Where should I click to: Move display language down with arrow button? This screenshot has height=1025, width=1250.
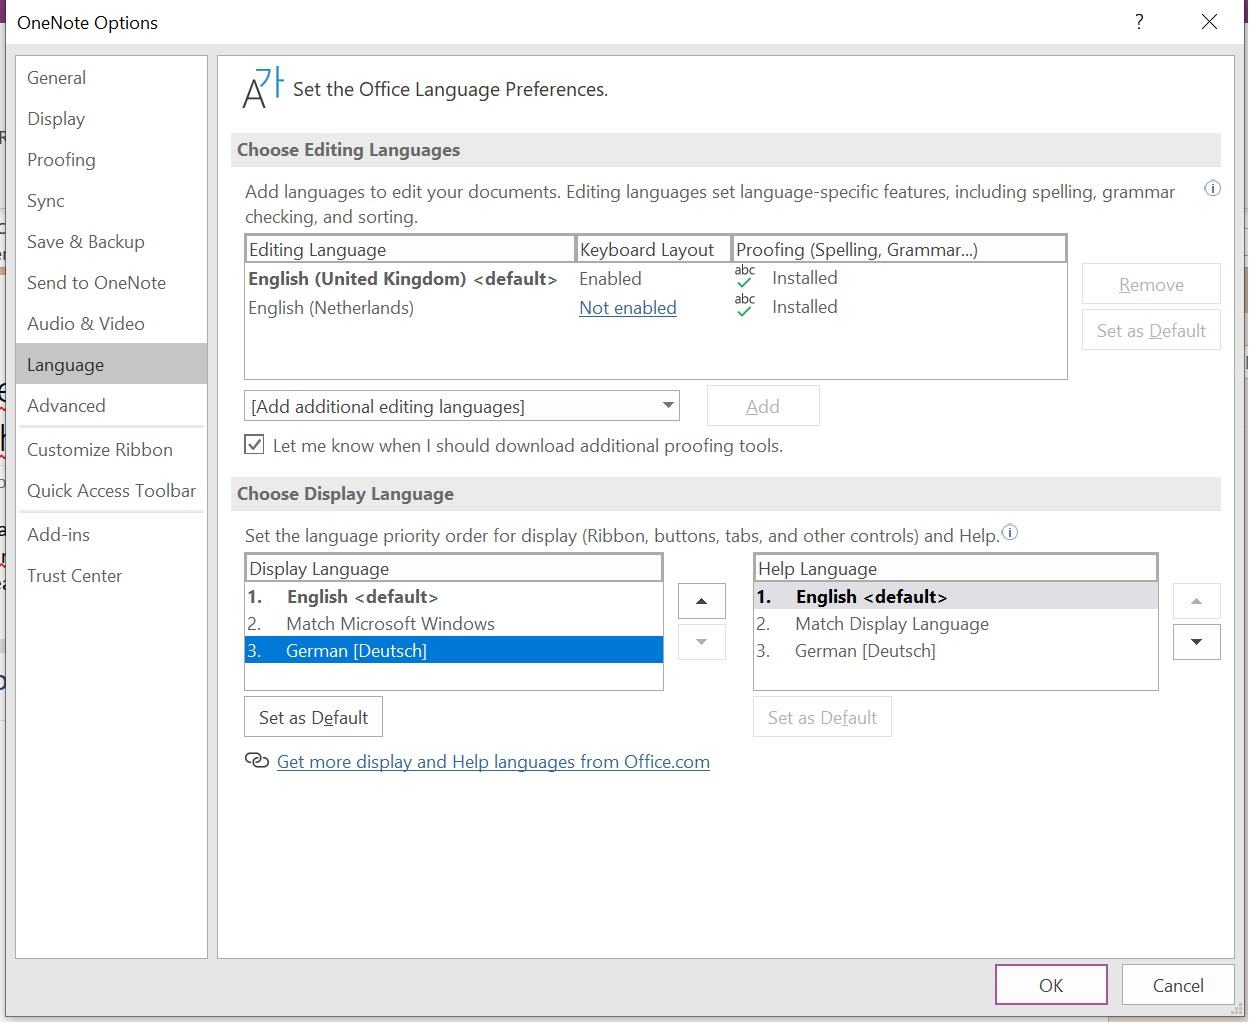[701, 641]
